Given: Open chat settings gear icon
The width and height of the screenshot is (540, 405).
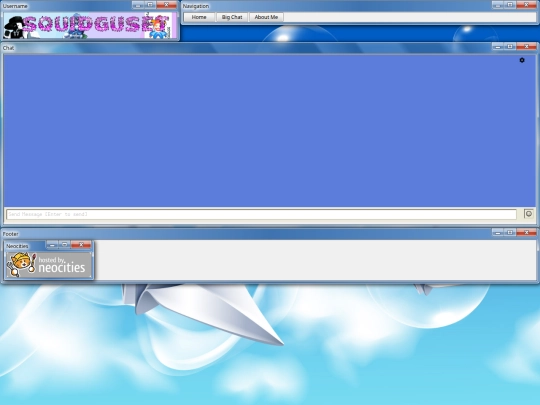Looking at the screenshot, I should click(522, 60).
